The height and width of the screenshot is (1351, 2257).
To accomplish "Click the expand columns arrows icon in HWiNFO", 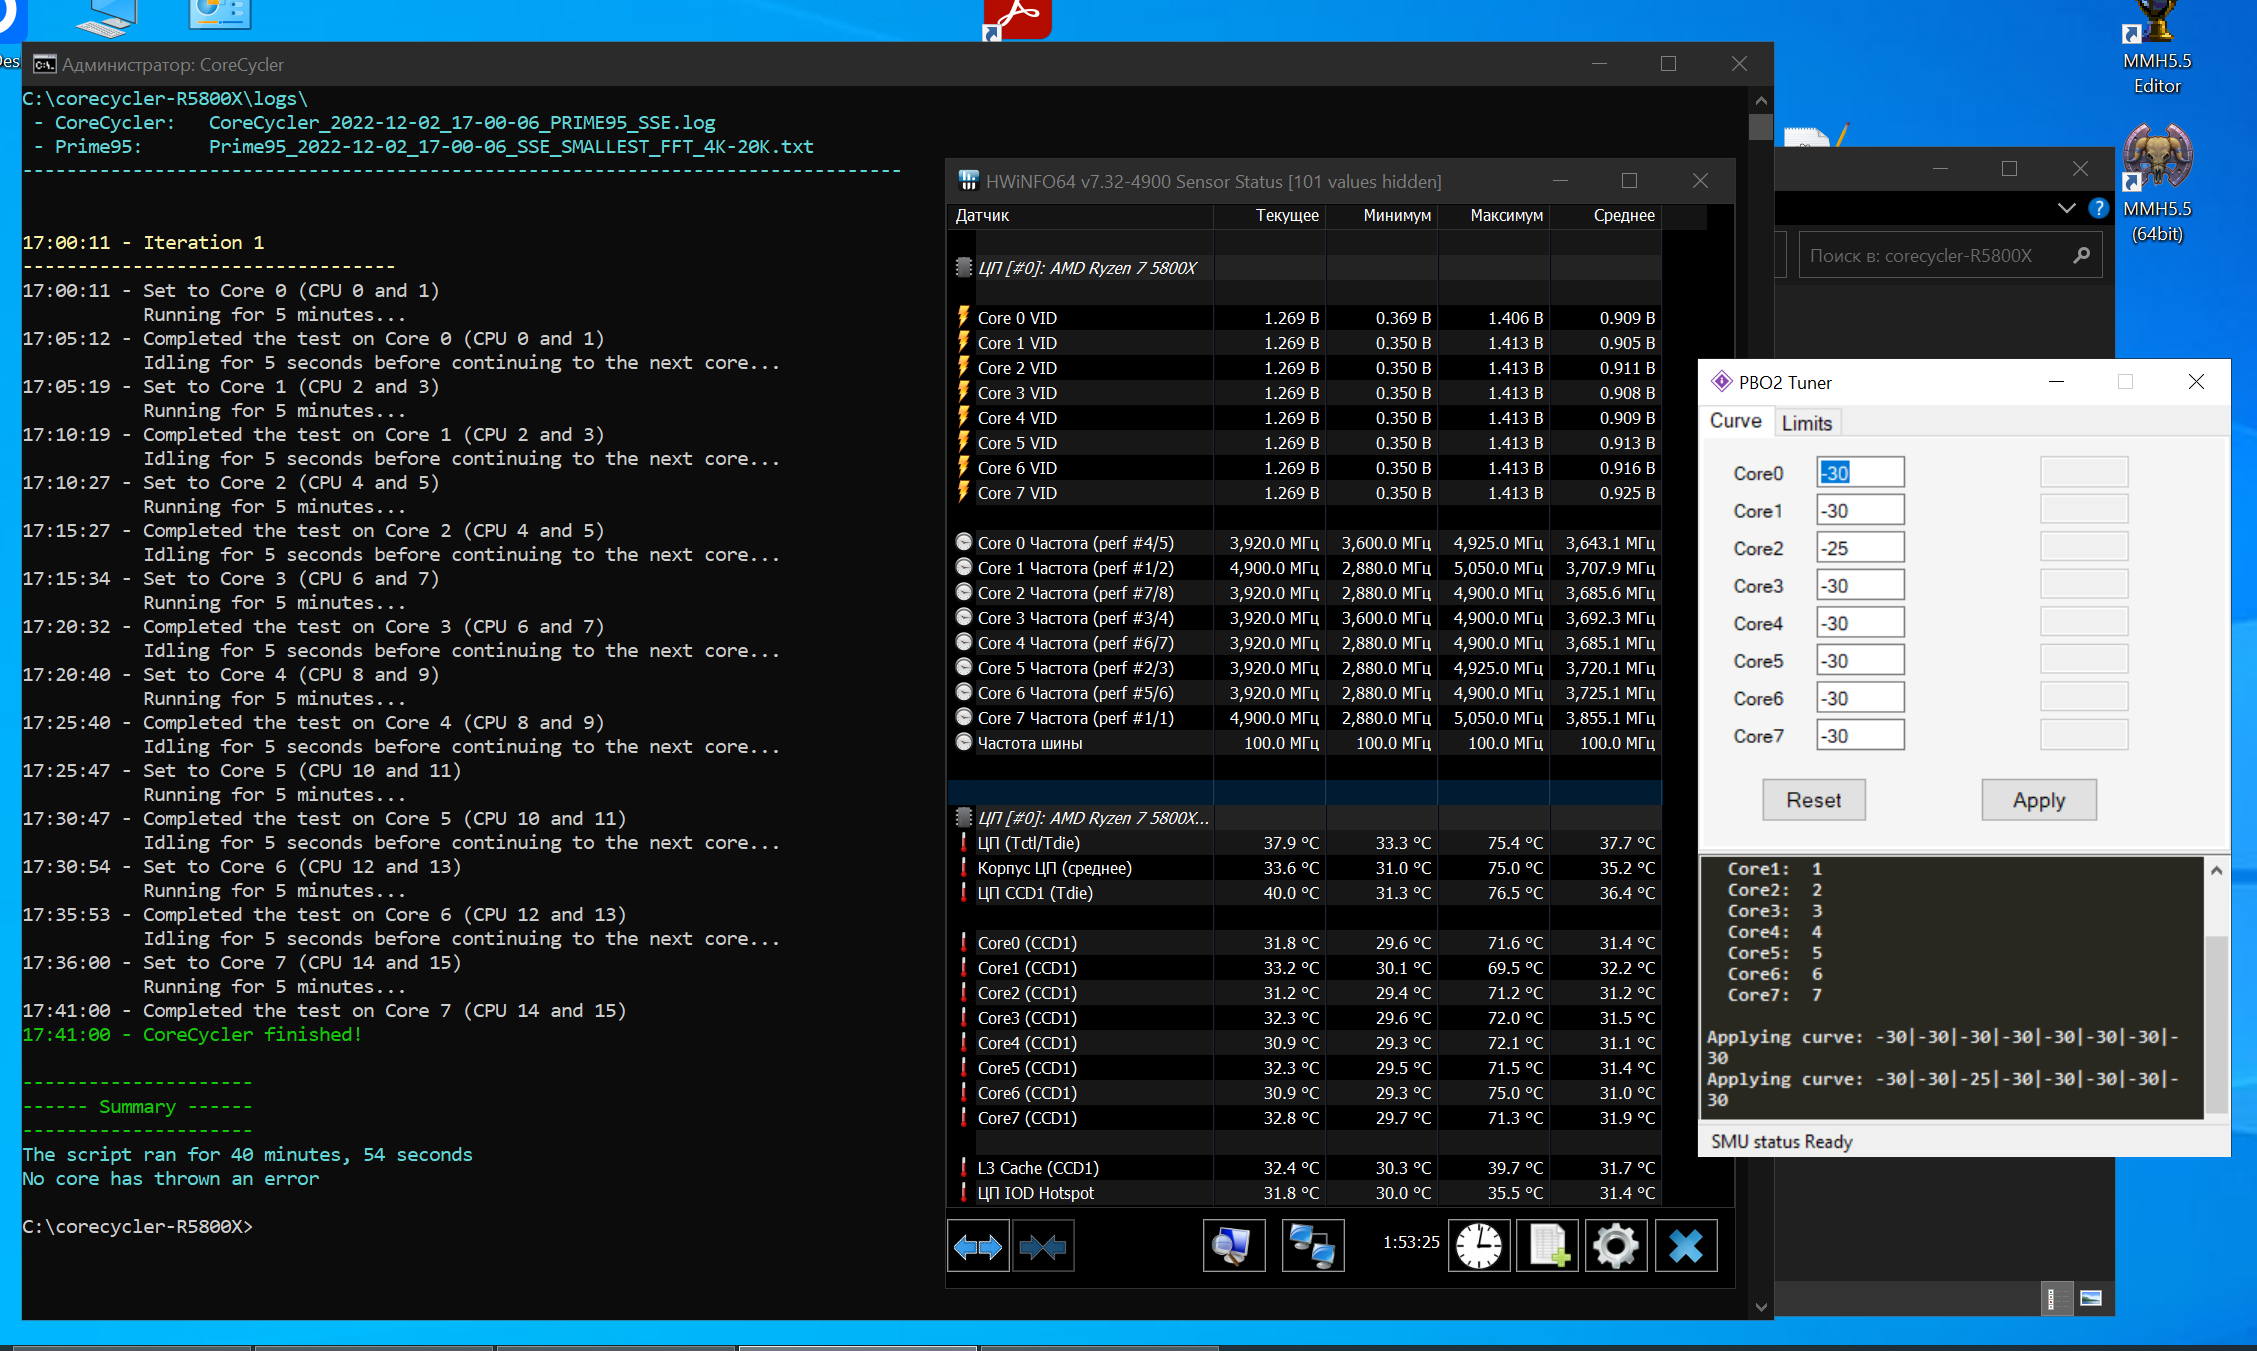I will point(977,1246).
